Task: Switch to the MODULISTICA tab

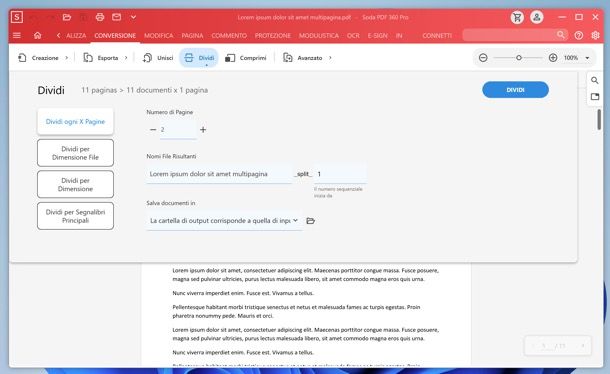Action: (x=319, y=35)
